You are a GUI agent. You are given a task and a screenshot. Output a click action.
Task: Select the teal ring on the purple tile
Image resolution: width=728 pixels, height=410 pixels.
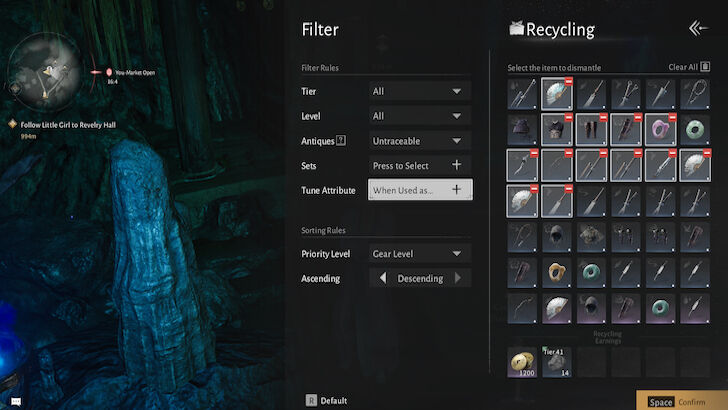(x=660, y=308)
